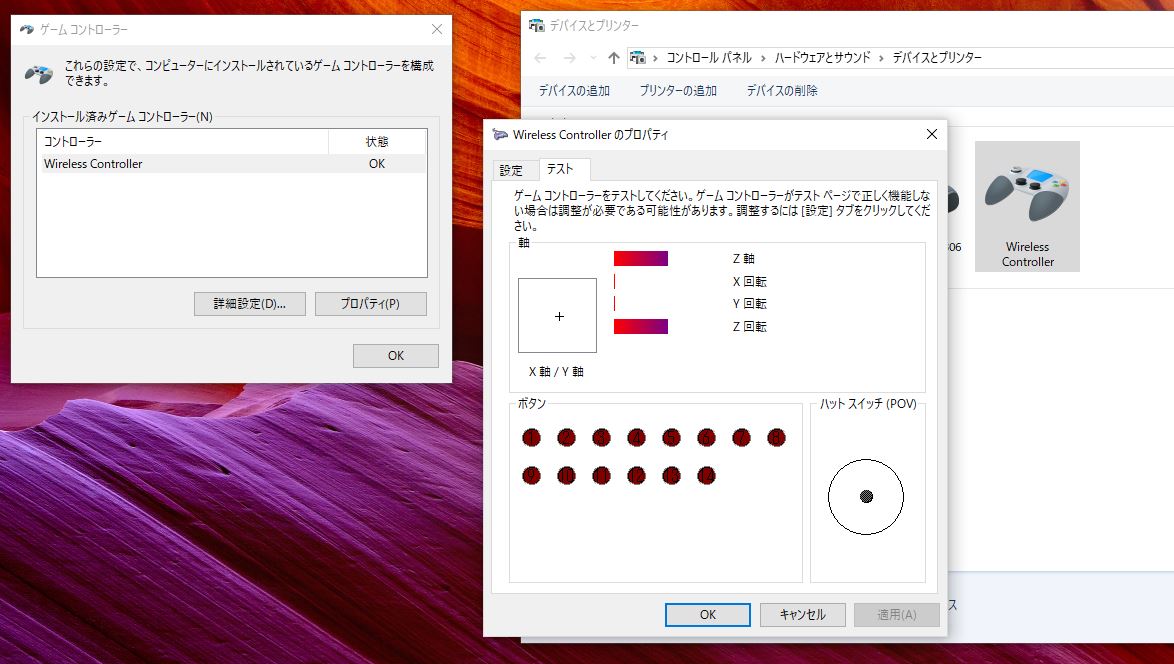
Task: Expand the chevron after コントロール パネル
Action: 764,58
